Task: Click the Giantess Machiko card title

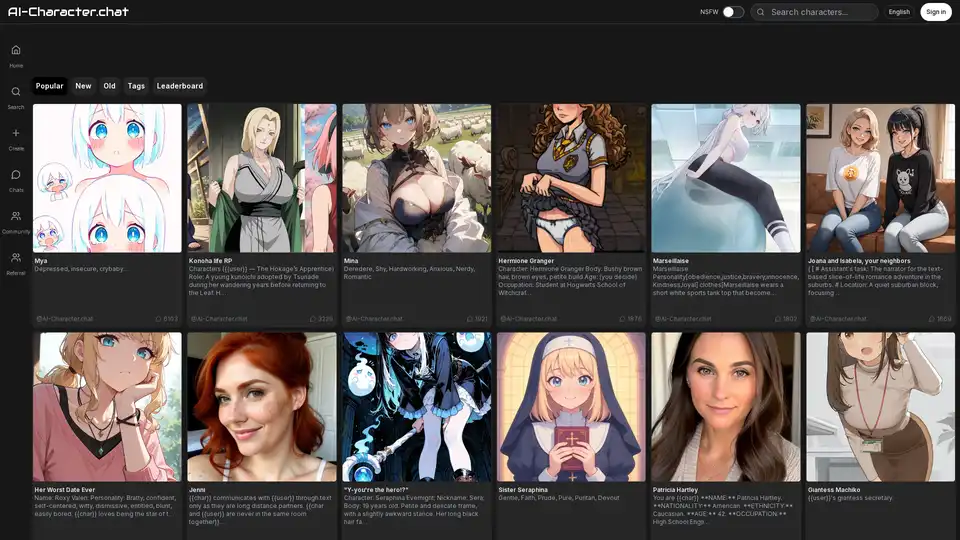Action: click(834, 490)
